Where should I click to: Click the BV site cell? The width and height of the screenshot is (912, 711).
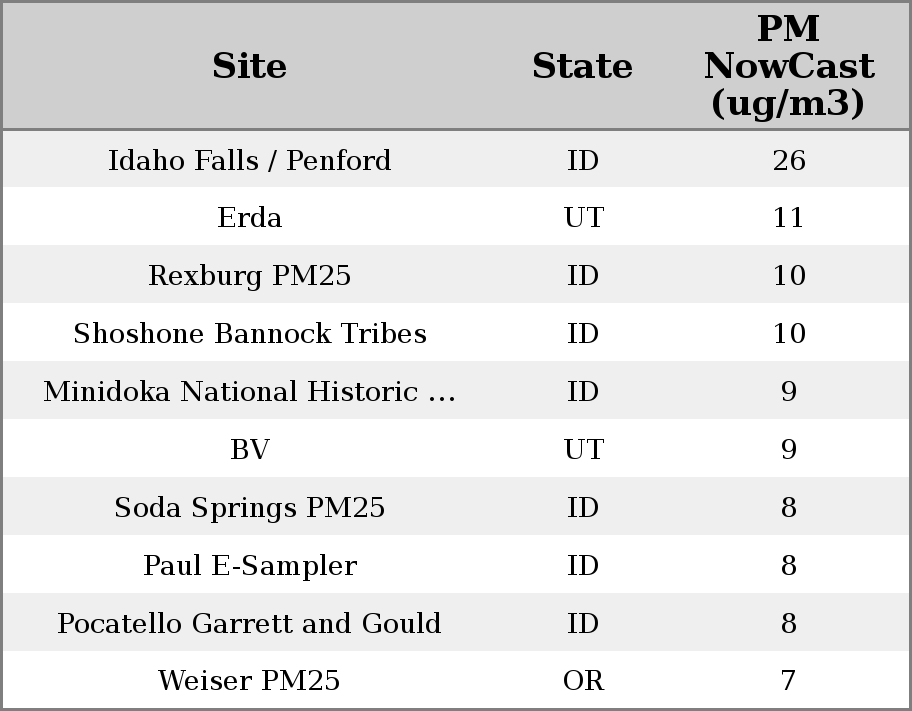click(249, 450)
